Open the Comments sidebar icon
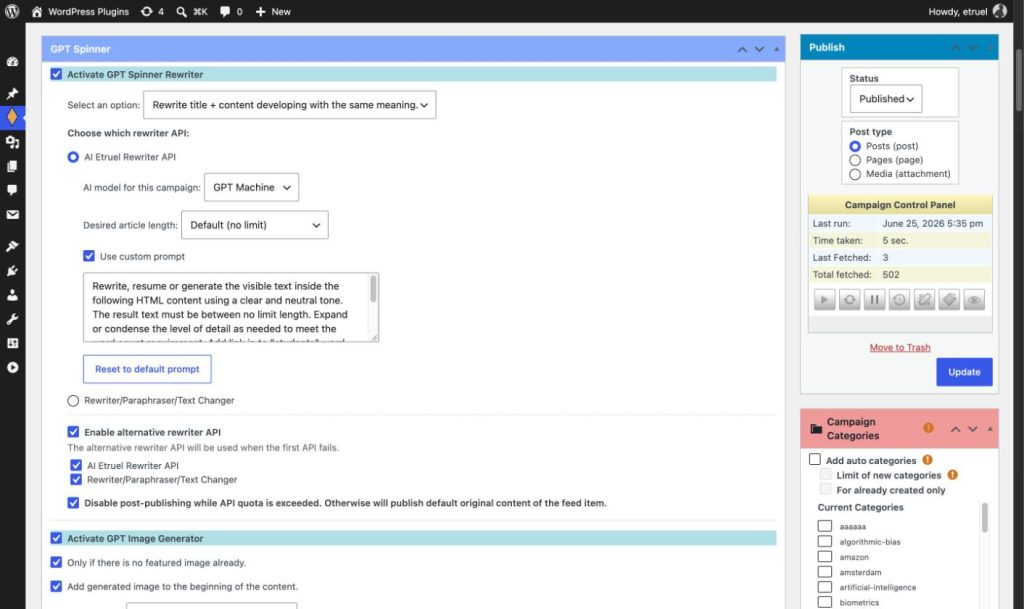Image resolution: width=1024 pixels, height=609 pixels. pos(12,190)
